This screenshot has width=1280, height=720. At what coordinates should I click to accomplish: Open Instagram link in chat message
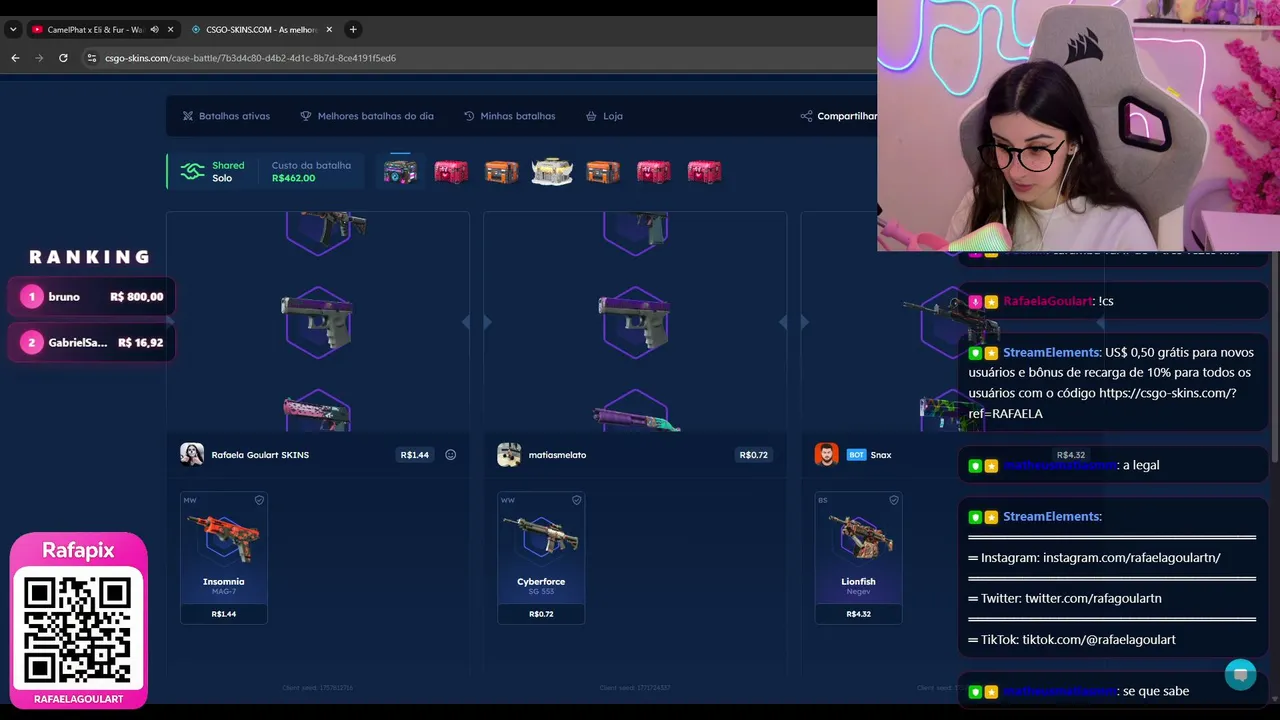click(1131, 558)
